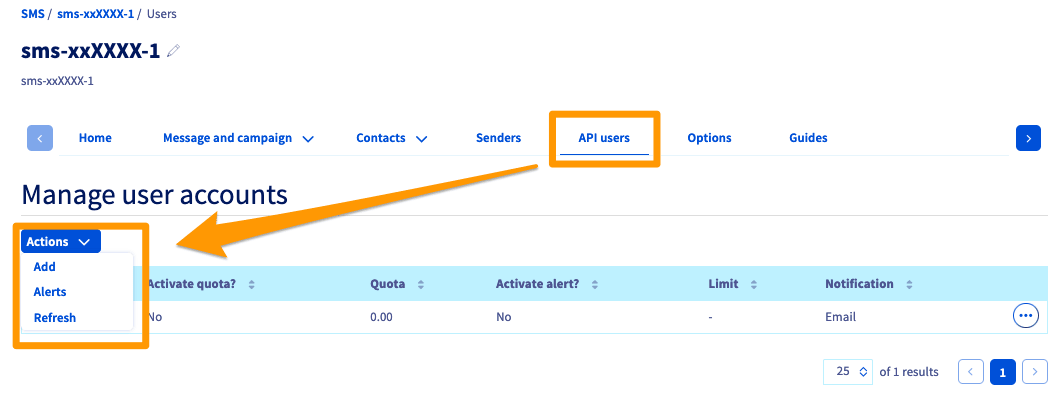Image resolution: width=1063 pixels, height=397 pixels.
Task: Open the Home tab
Action: point(95,138)
